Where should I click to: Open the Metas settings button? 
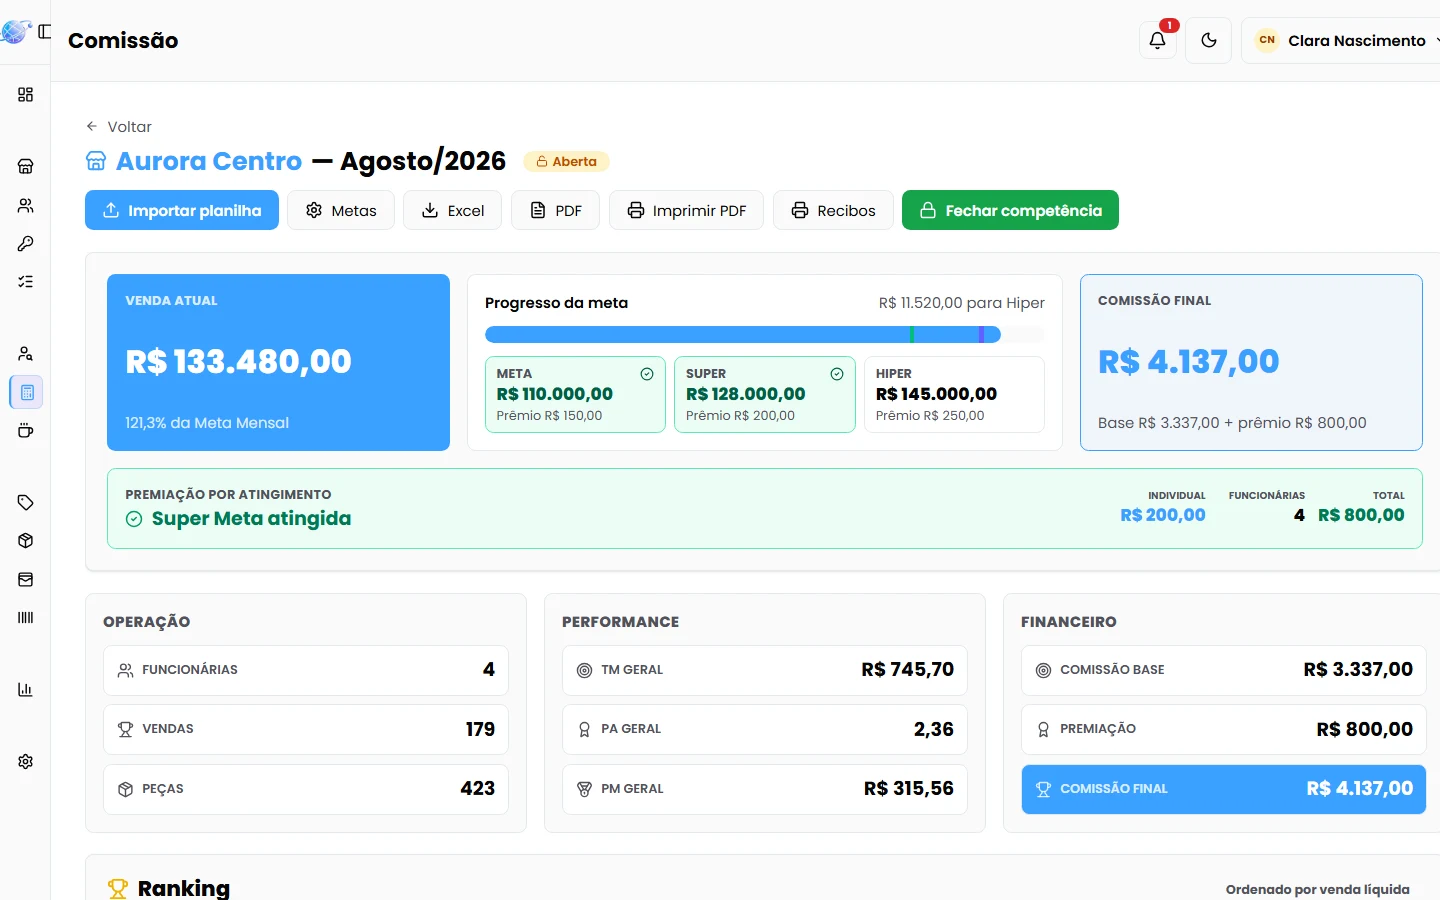pyautogui.click(x=341, y=210)
